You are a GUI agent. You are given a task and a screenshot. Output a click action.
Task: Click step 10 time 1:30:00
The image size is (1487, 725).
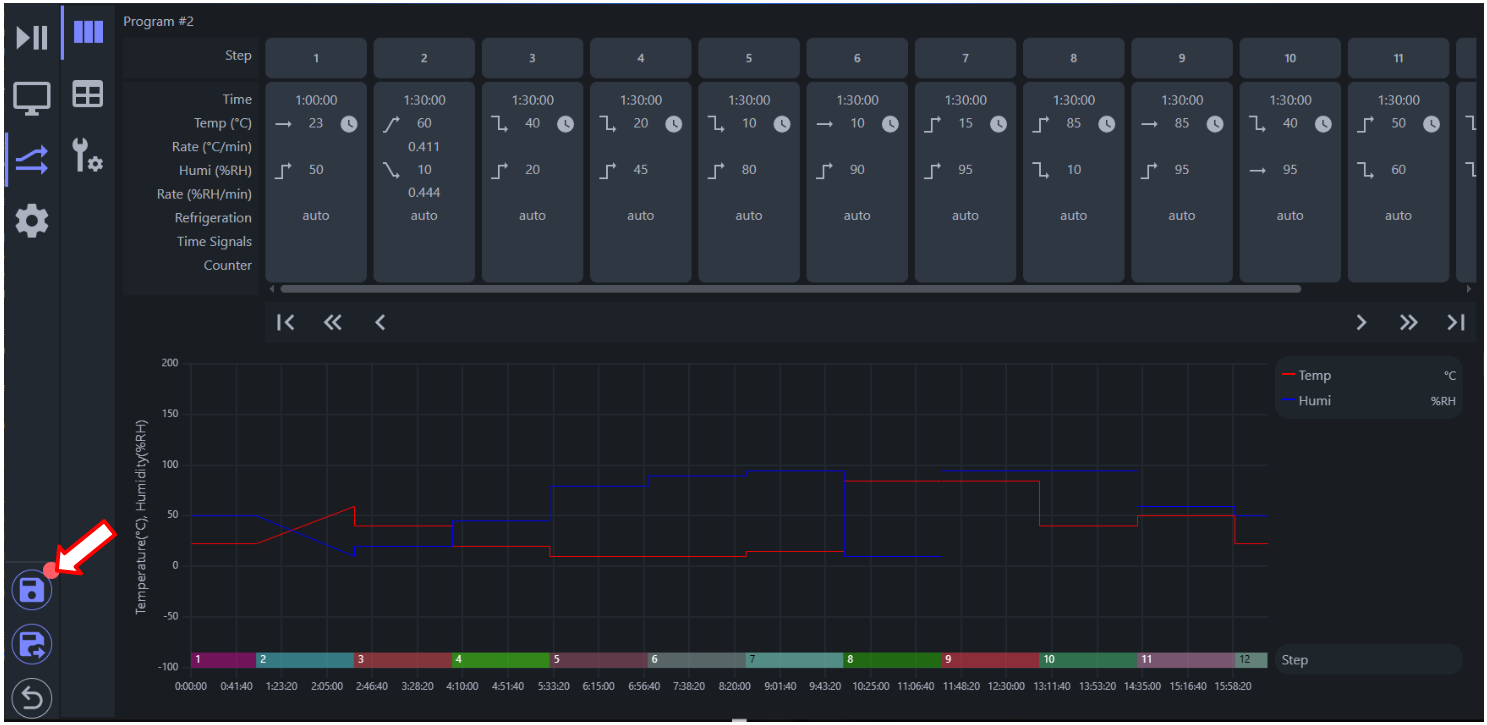click(1290, 100)
